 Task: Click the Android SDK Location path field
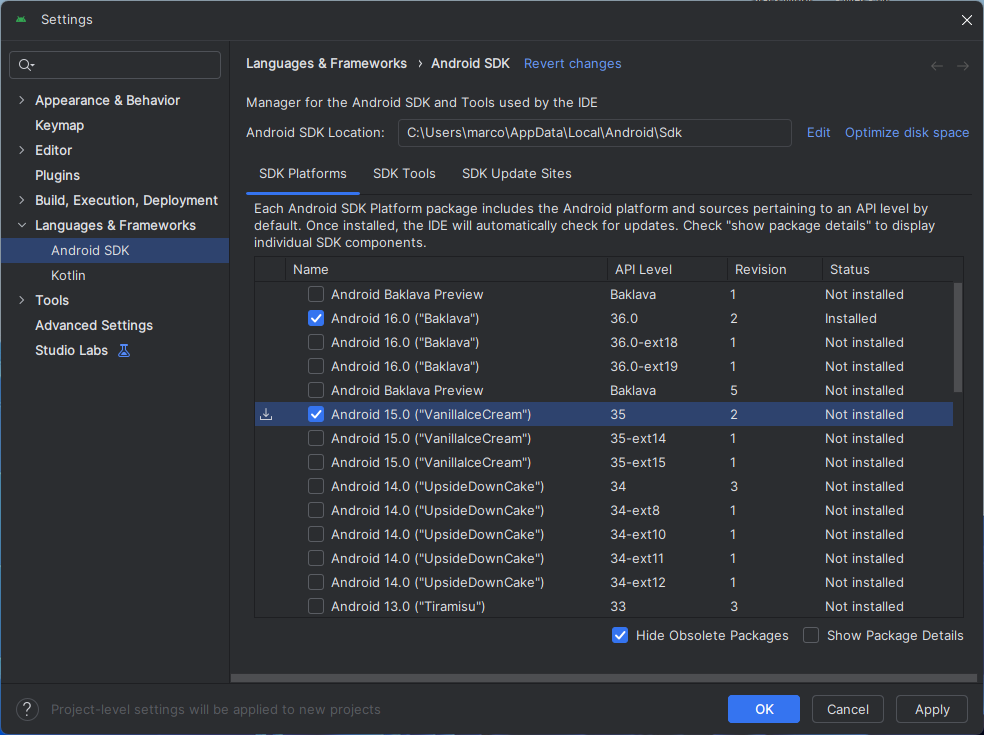[594, 132]
